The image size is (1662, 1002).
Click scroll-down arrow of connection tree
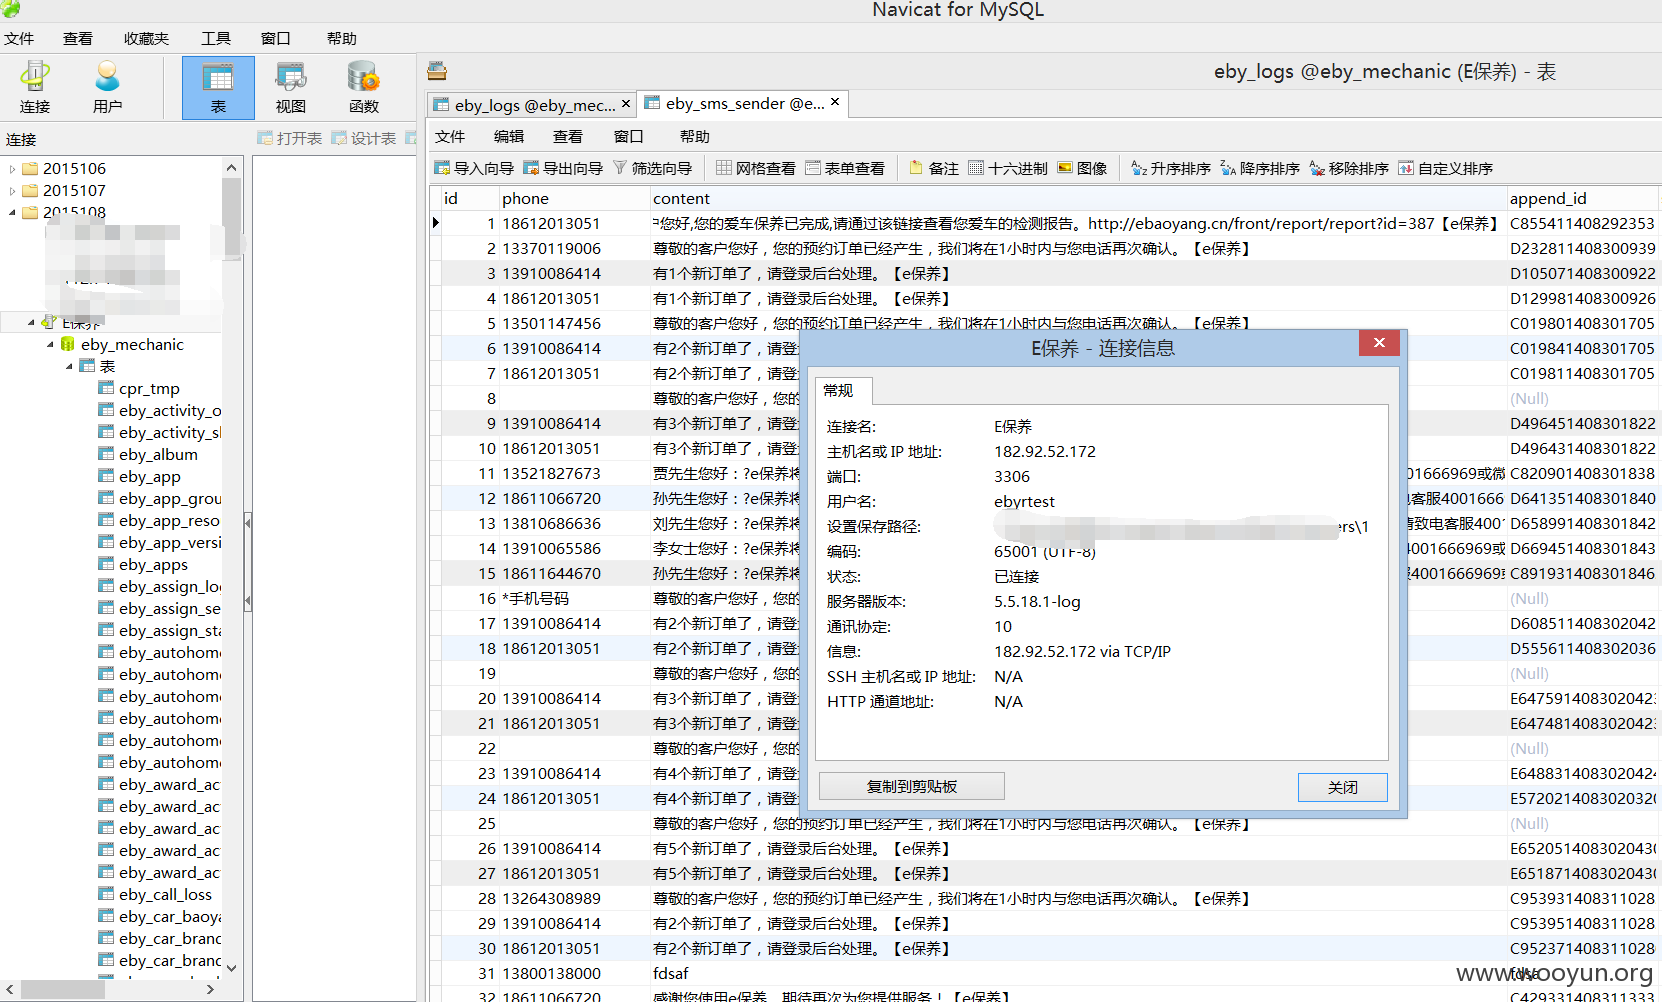click(232, 967)
